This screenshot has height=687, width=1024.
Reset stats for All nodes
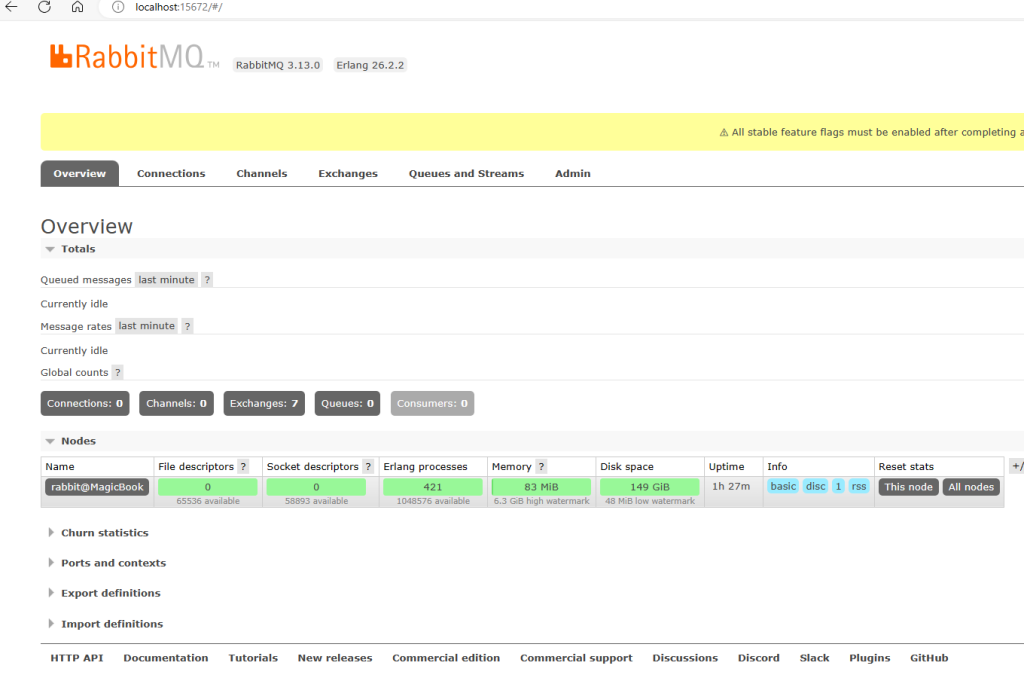971,487
